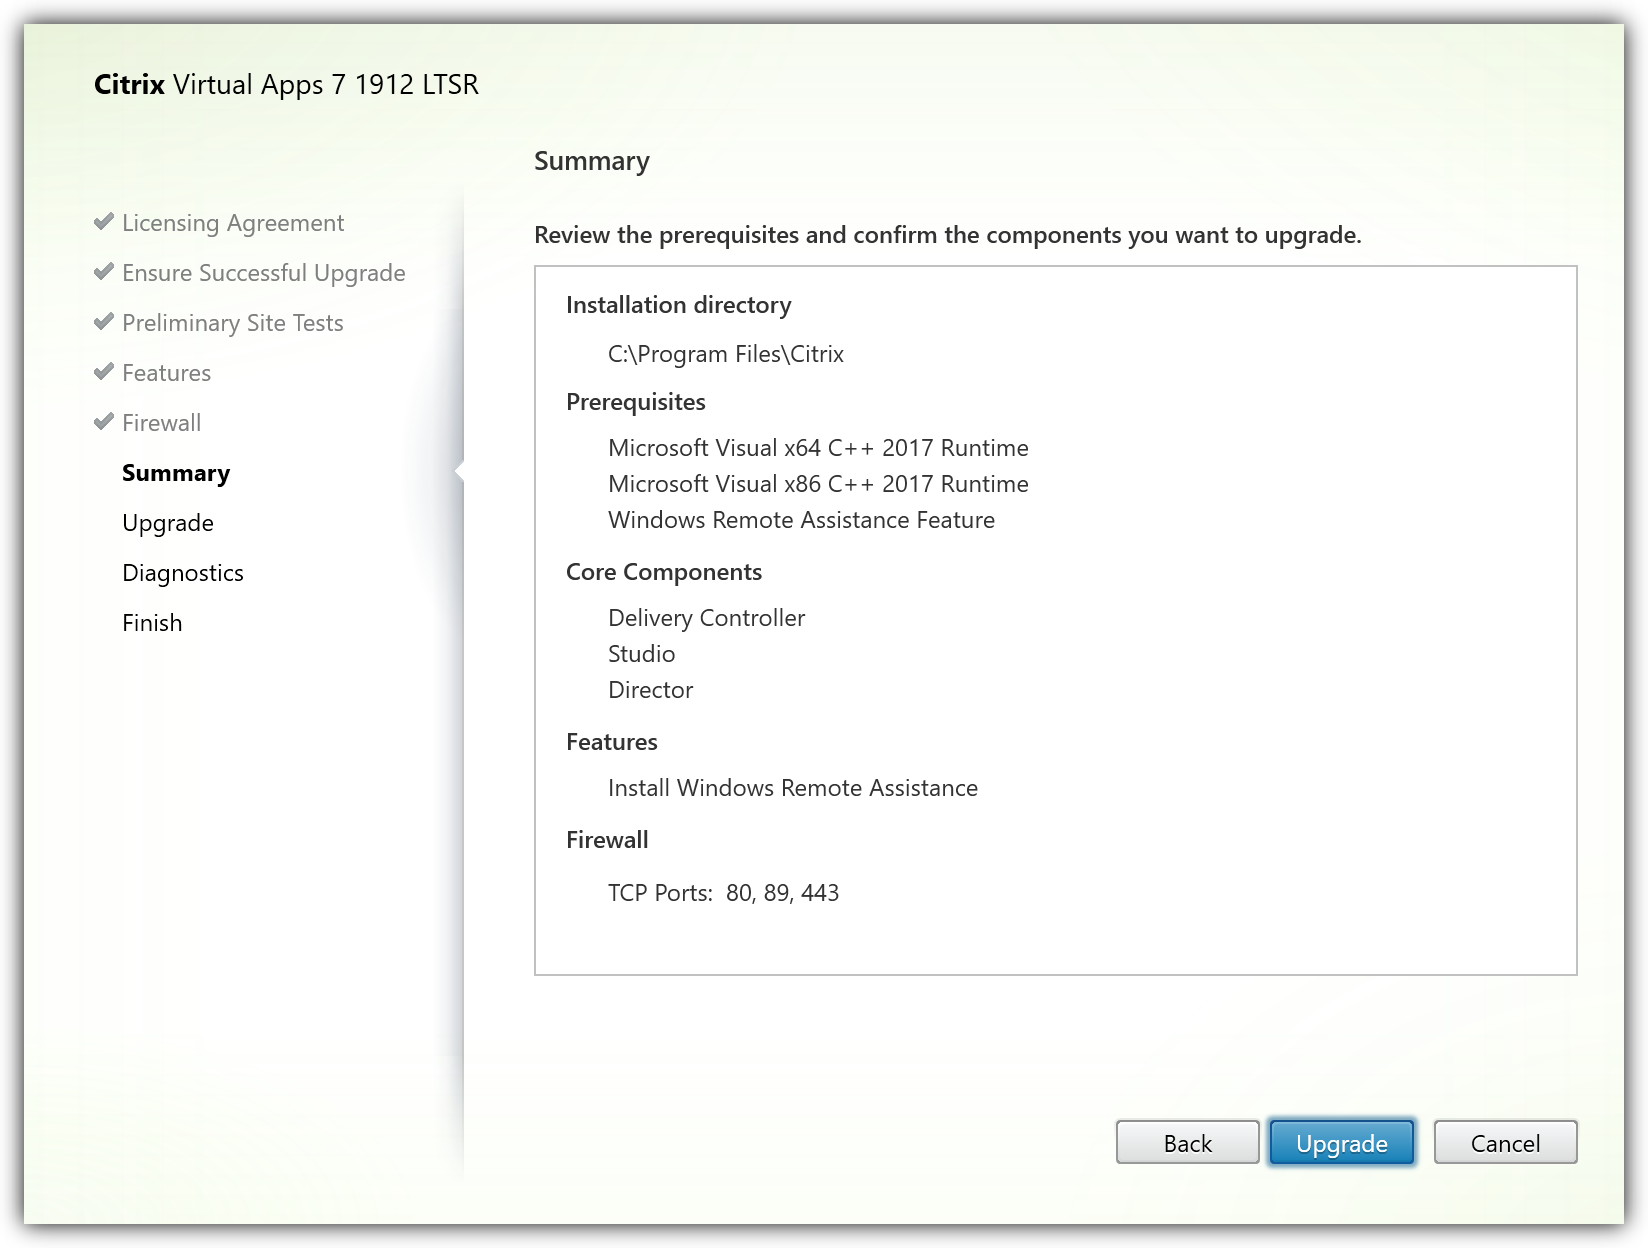The width and height of the screenshot is (1648, 1248).
Task: Click the TCP Ports 80, 89, 443 line
Action: [x=723, y=893]
